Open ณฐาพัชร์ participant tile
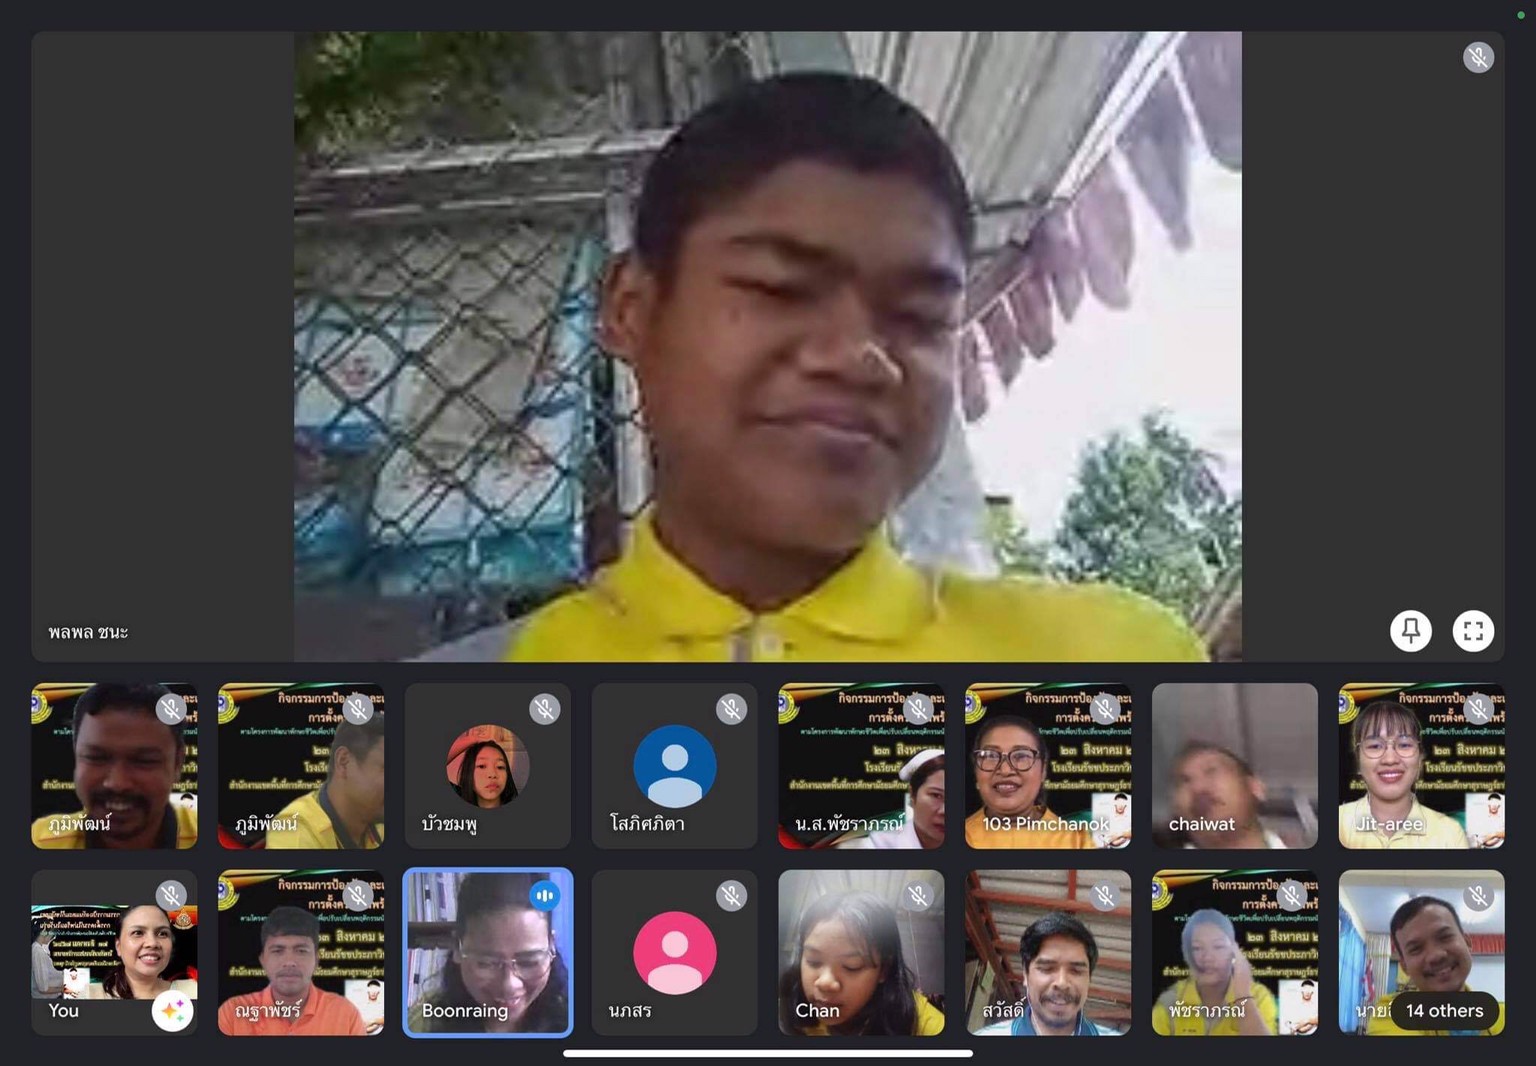This screenshot has height=1066, width=1536. [x=301, y=952]
